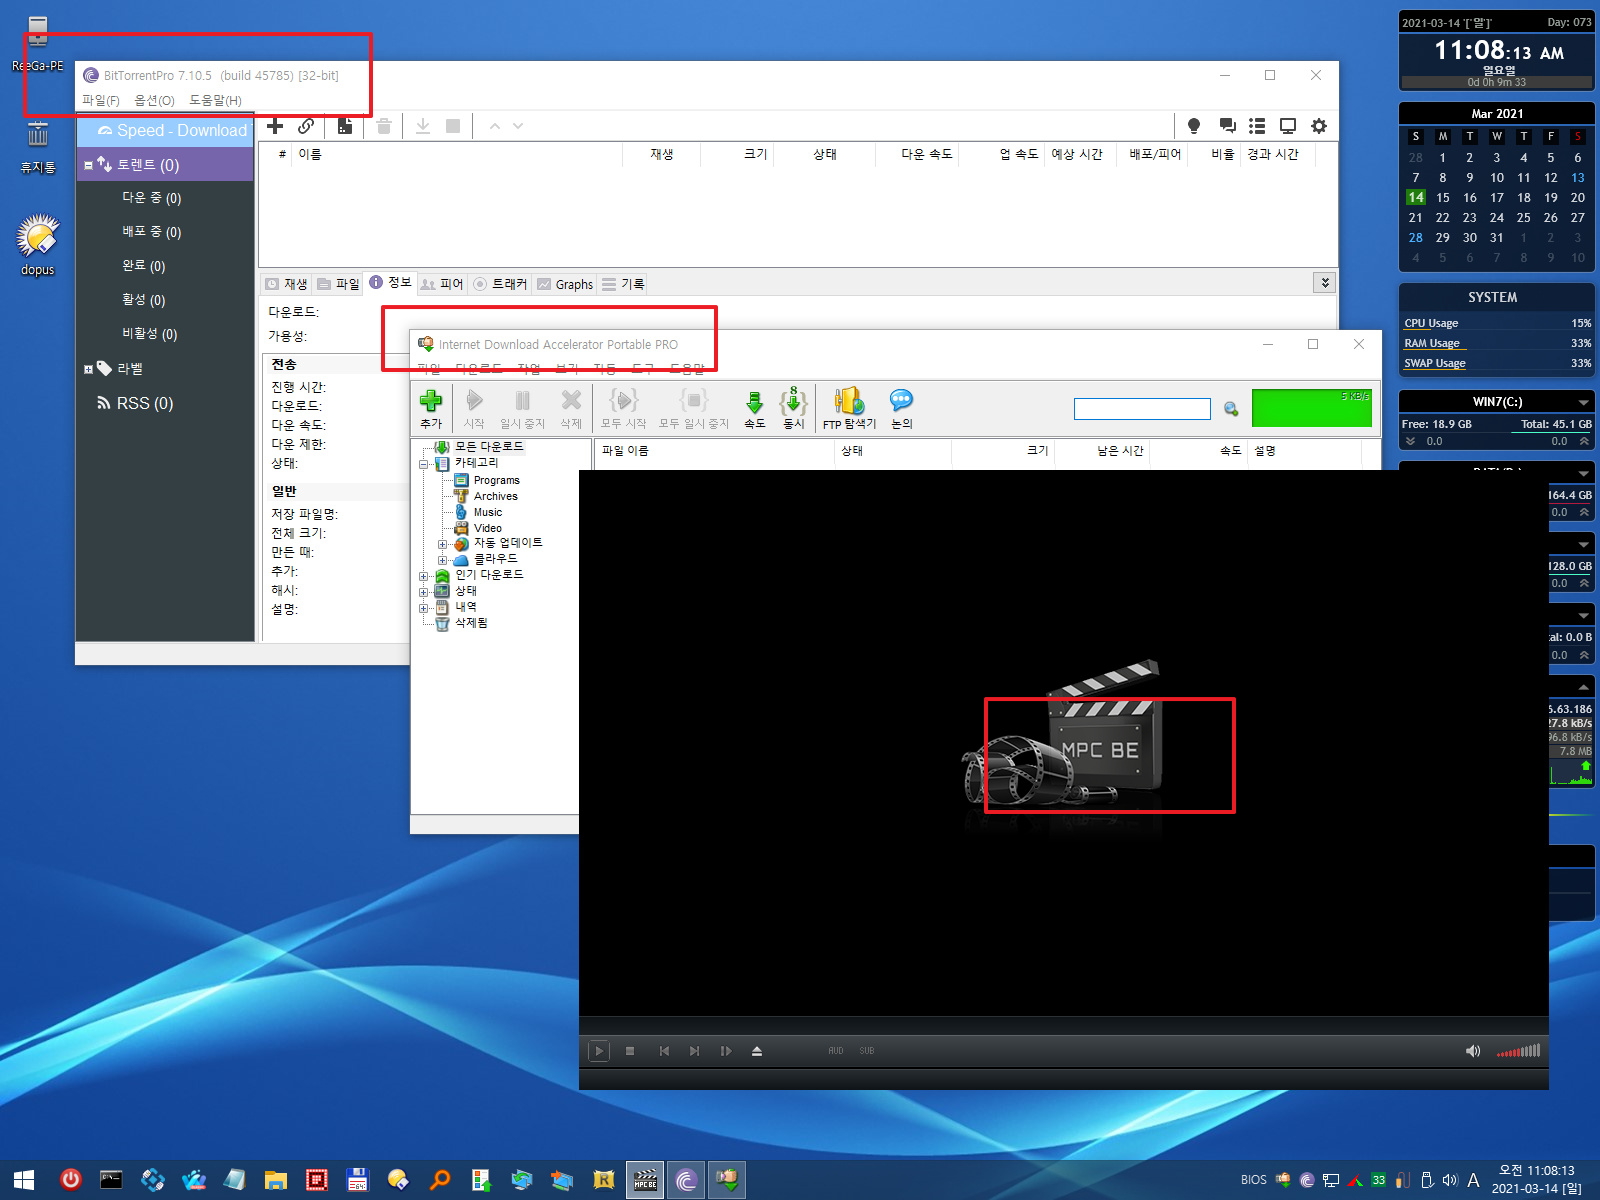Image resolution: width=1600 pixels, height=1200 pixels.
Task: Click the MPC-BE seek bar
Action: tap(1064, 1027)
